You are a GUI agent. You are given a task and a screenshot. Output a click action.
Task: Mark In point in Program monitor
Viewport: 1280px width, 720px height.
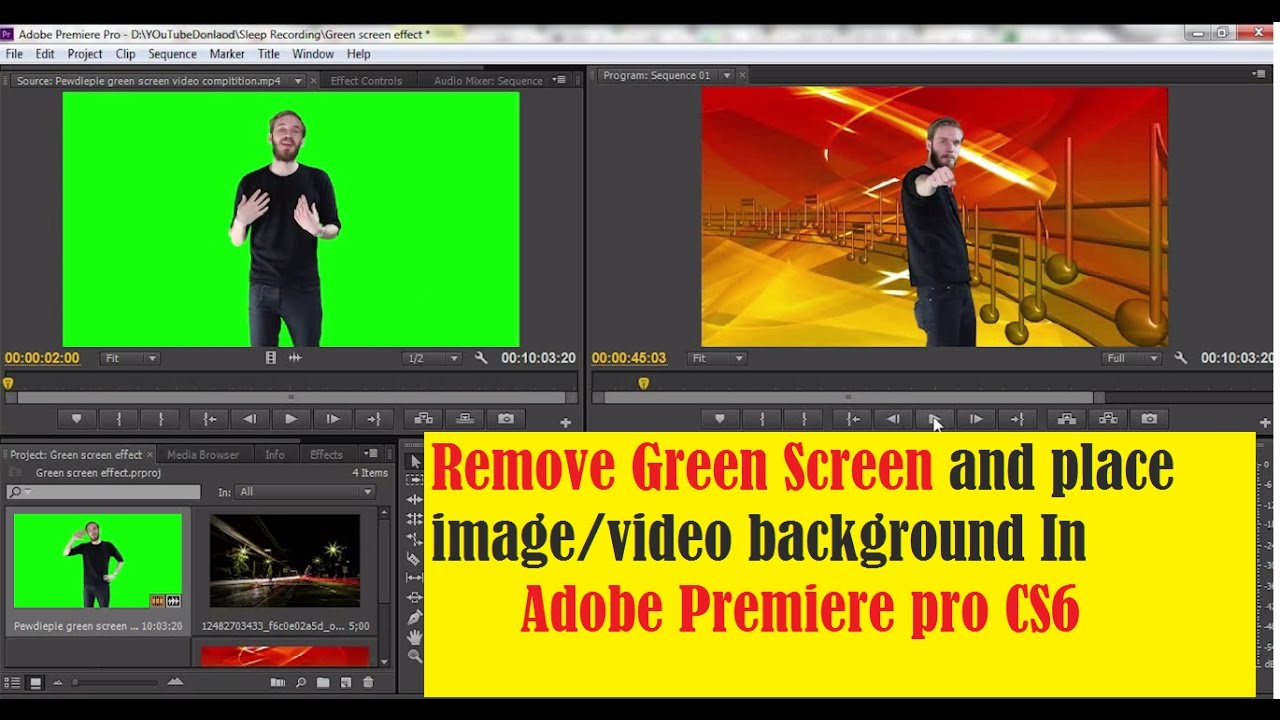[762, 419]
